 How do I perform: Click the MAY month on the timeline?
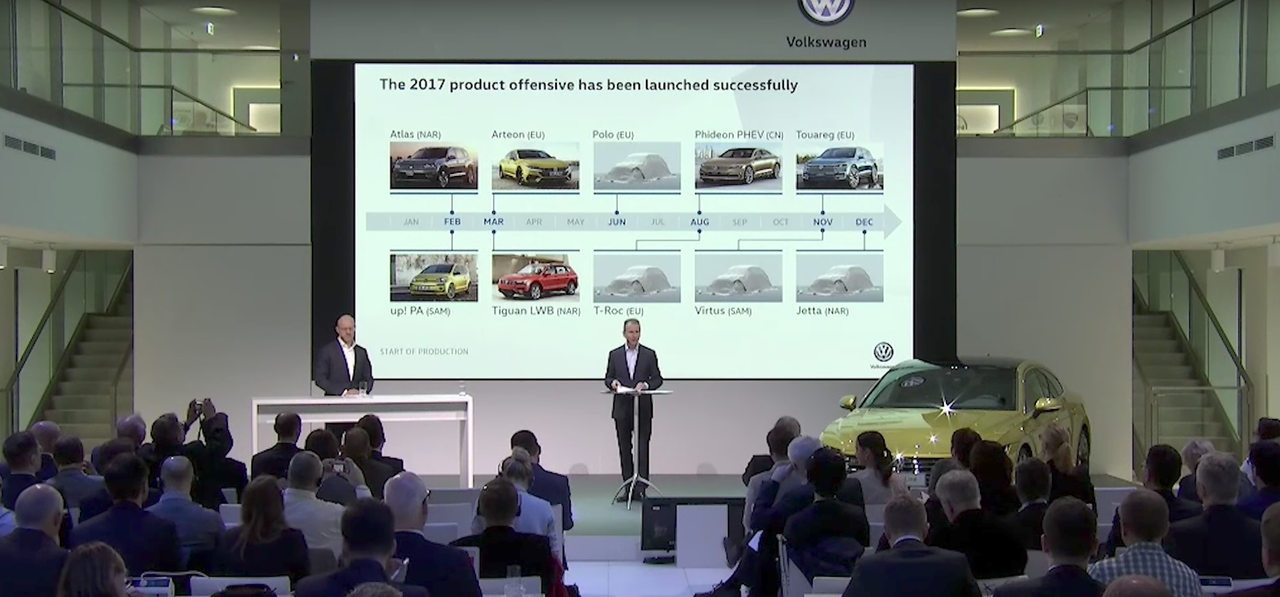coord(576,222)
